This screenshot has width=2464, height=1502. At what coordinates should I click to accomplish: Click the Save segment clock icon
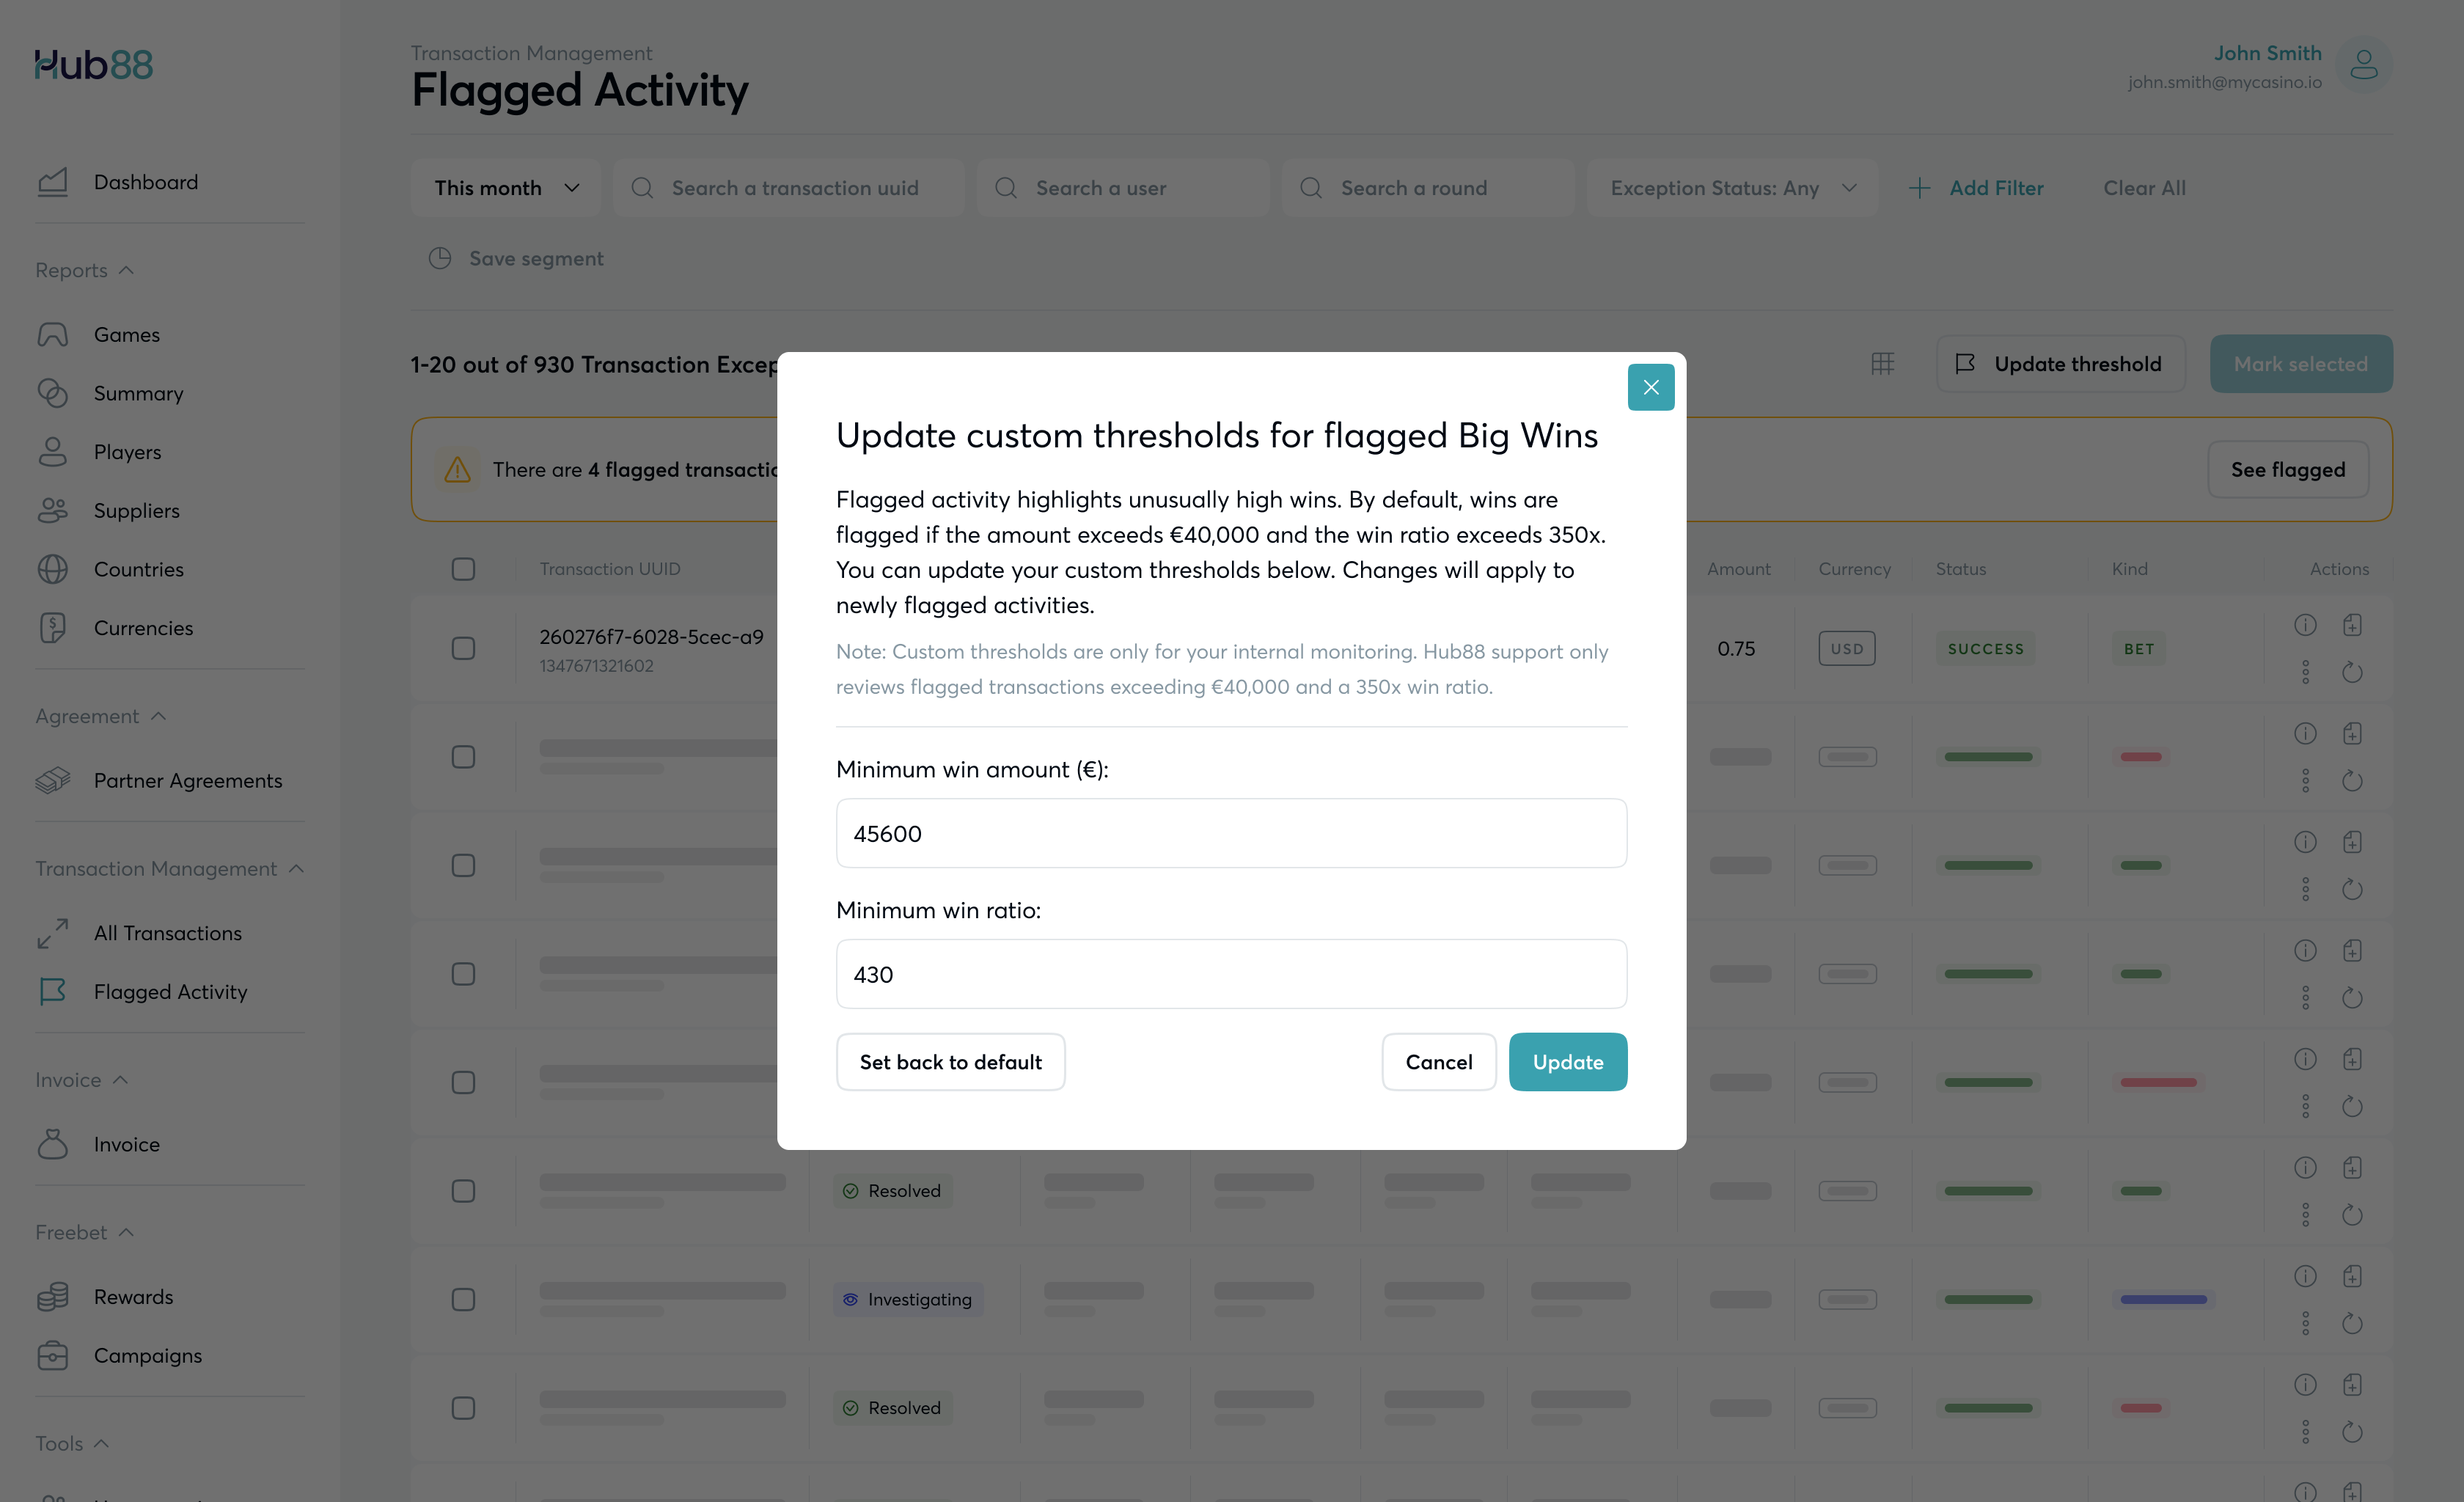(x=440, y=259)
